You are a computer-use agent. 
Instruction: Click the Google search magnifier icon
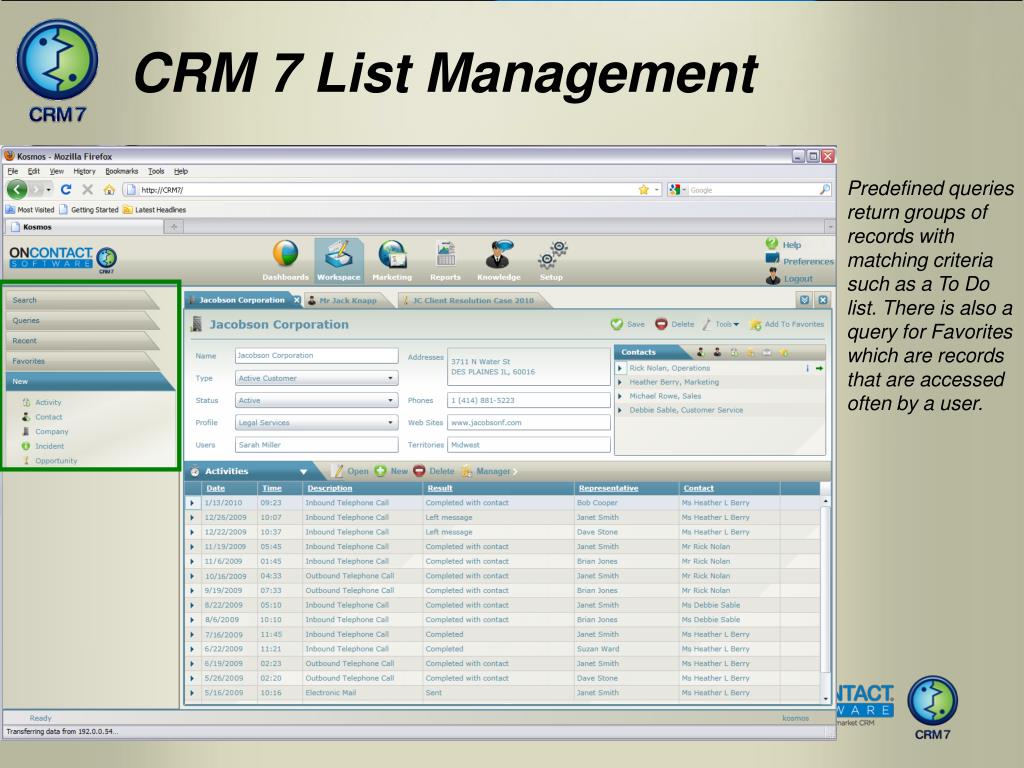824,189
